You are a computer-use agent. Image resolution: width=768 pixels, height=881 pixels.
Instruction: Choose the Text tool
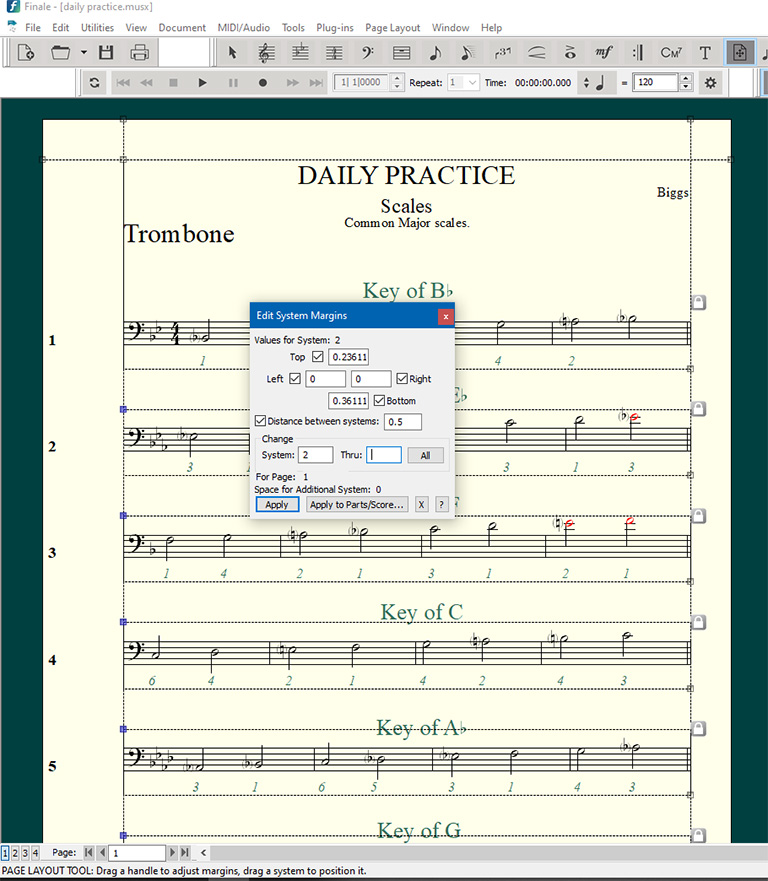pos(705,53)
